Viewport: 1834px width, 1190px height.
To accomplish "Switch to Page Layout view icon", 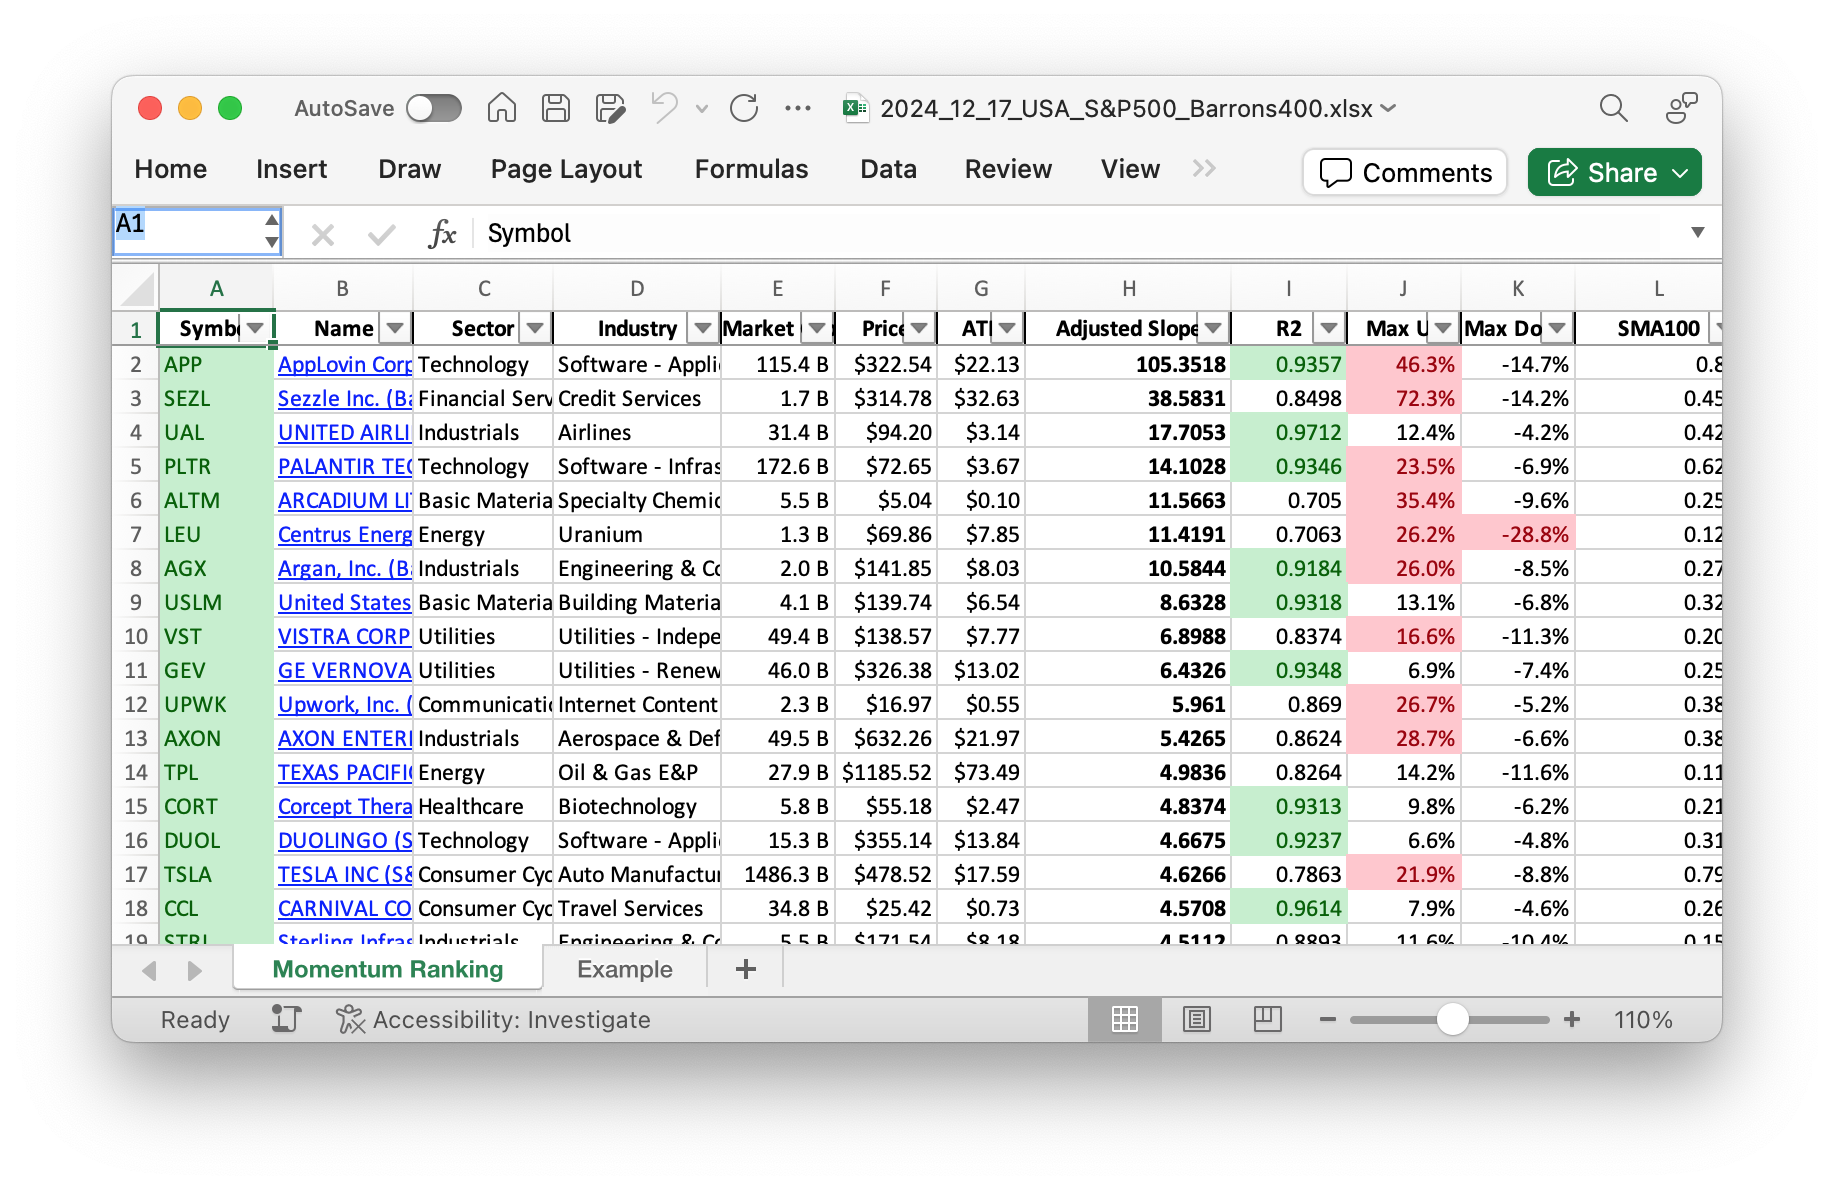I will pyautogui.click(x=1196, y=1019).
